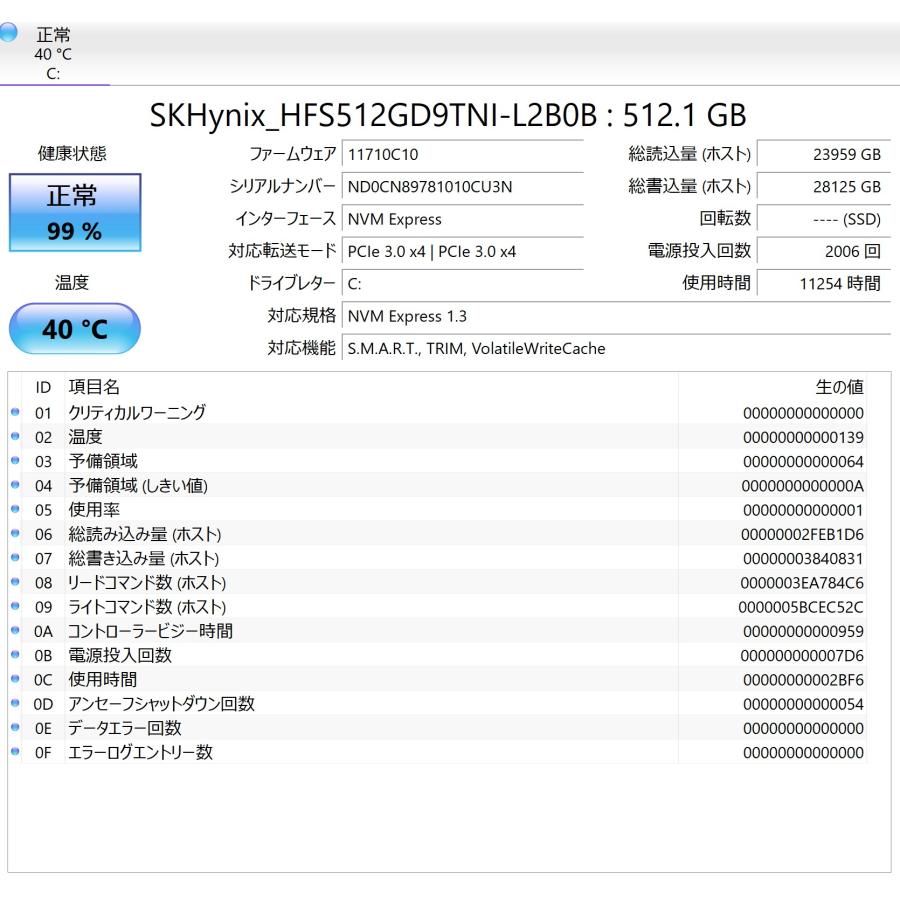Click total host reads value 23959 GB
The width and height of the screenshot is (900, 900).
click(824, 154)
